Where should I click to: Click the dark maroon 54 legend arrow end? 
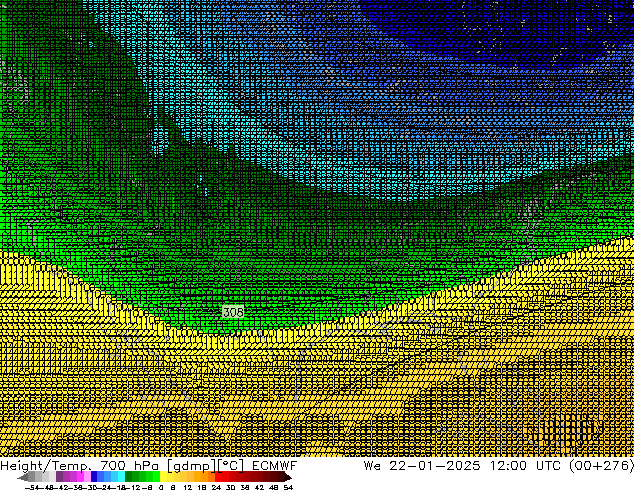pos(288,476)
